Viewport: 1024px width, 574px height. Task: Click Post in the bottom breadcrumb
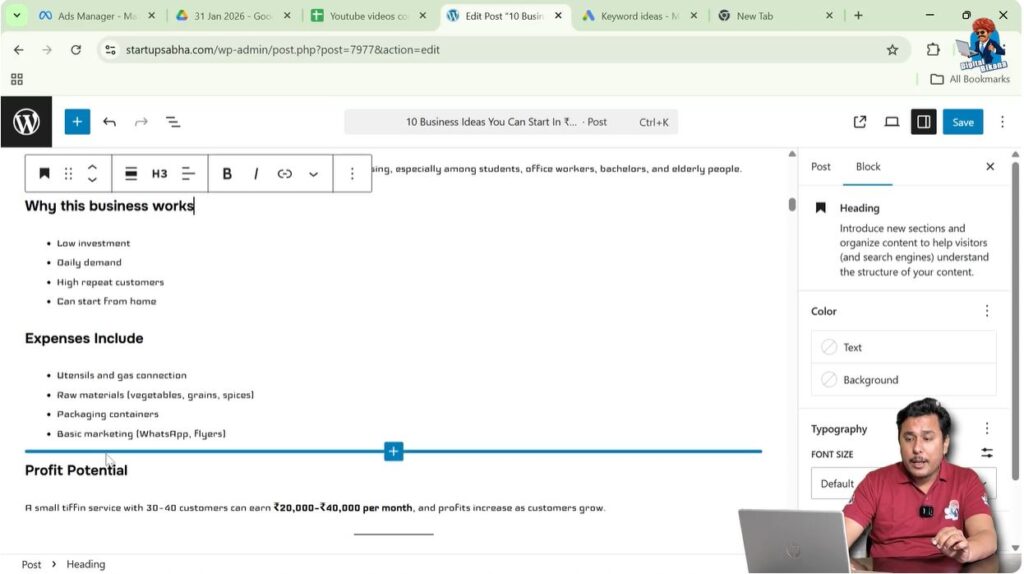[32, 564]
